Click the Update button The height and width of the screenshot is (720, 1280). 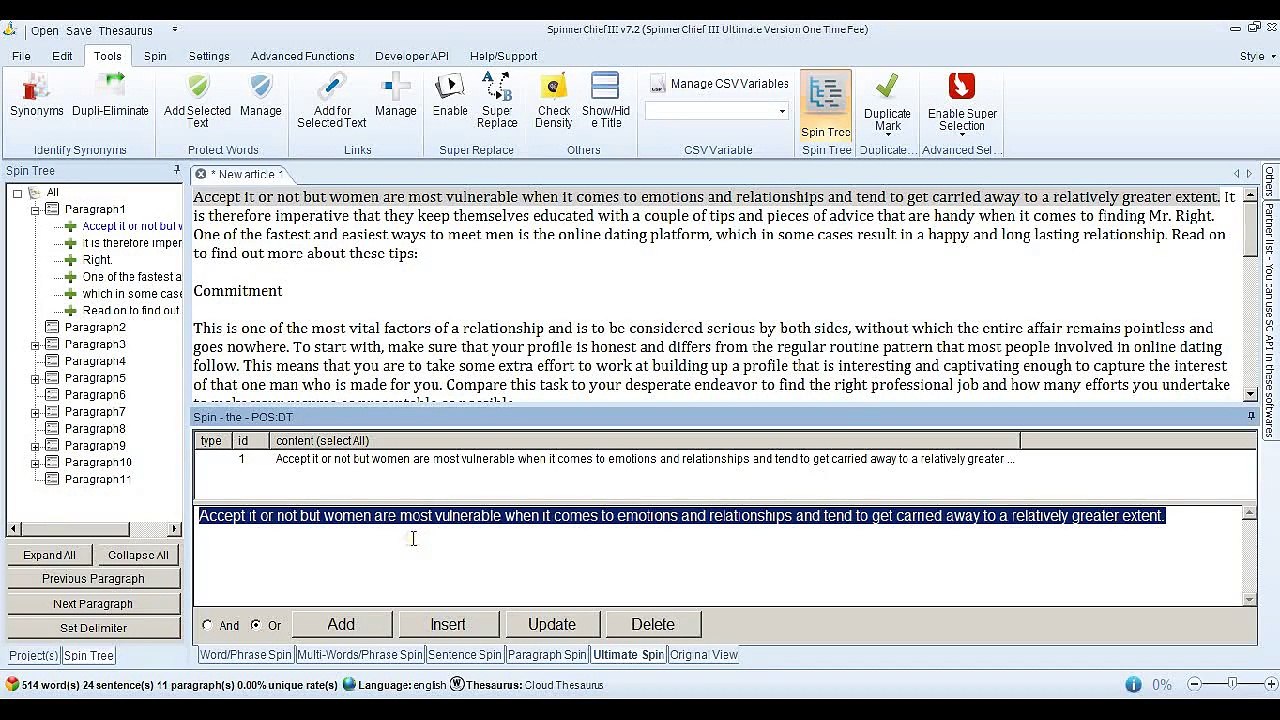552,625
